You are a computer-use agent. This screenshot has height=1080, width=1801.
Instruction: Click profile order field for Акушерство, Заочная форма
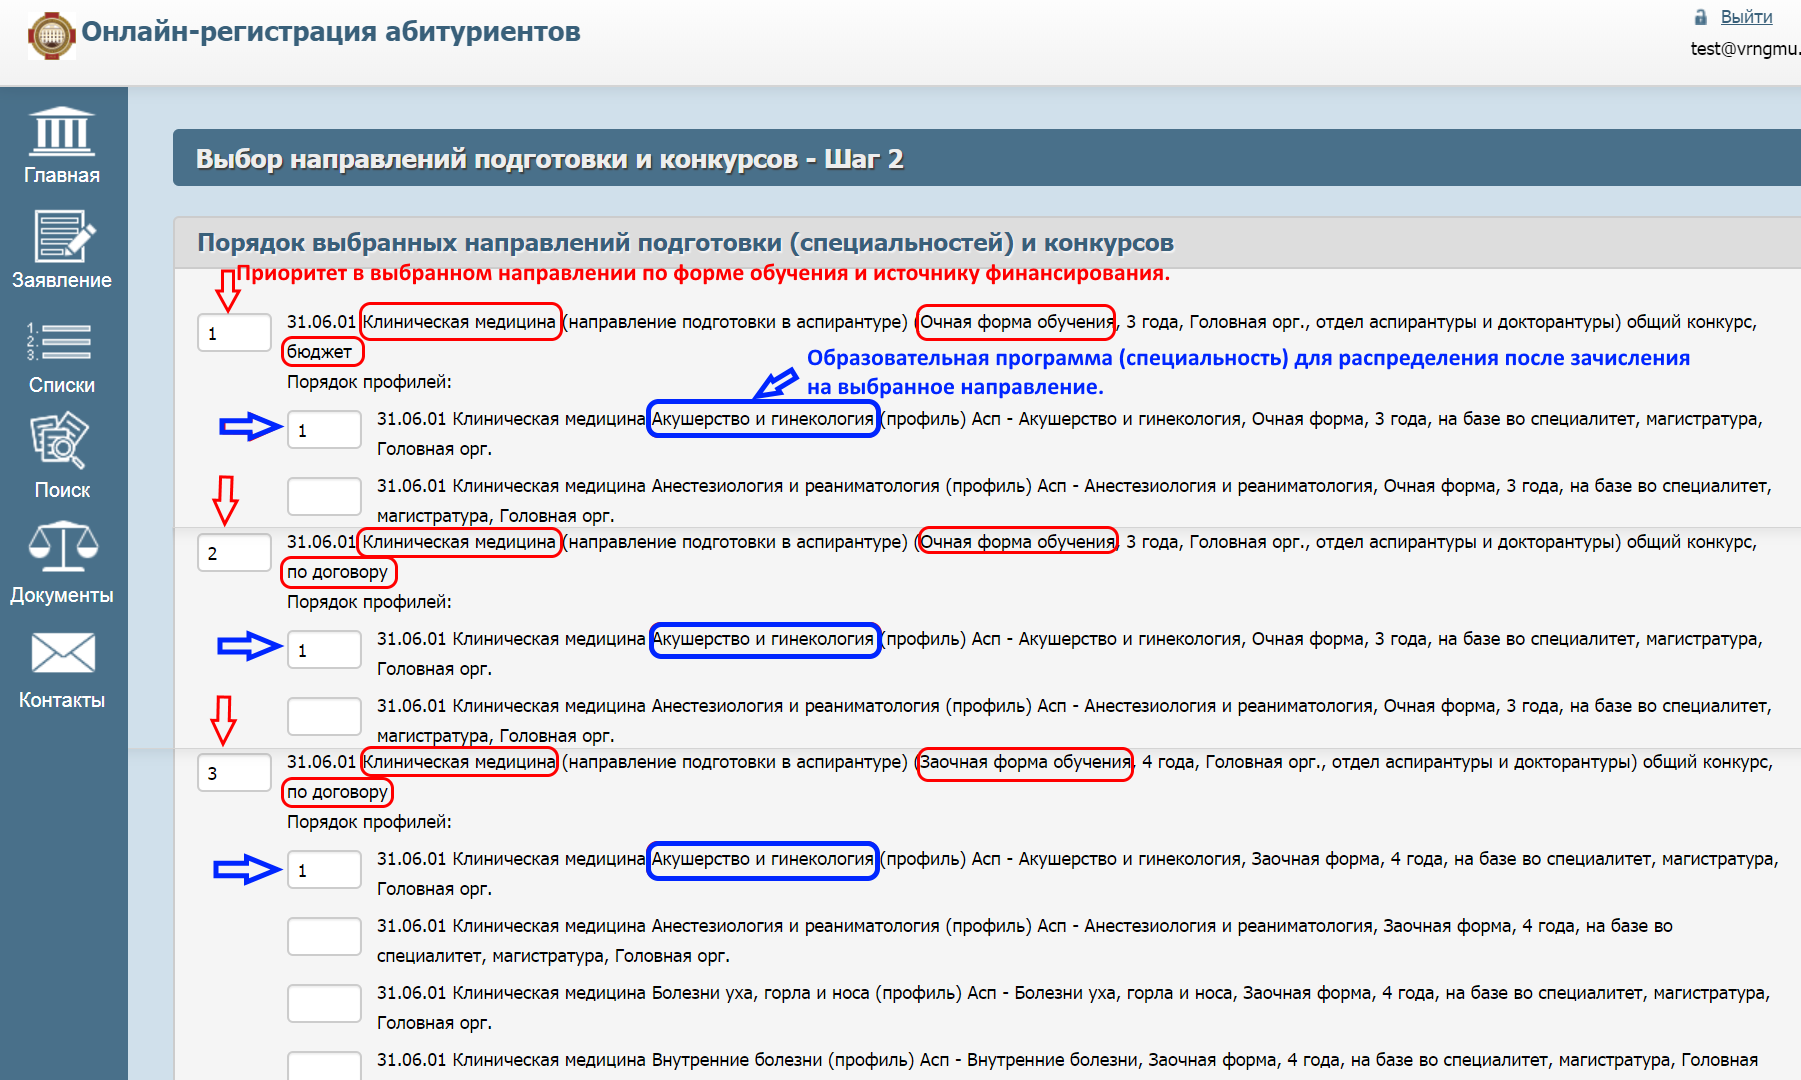point(325,870)
